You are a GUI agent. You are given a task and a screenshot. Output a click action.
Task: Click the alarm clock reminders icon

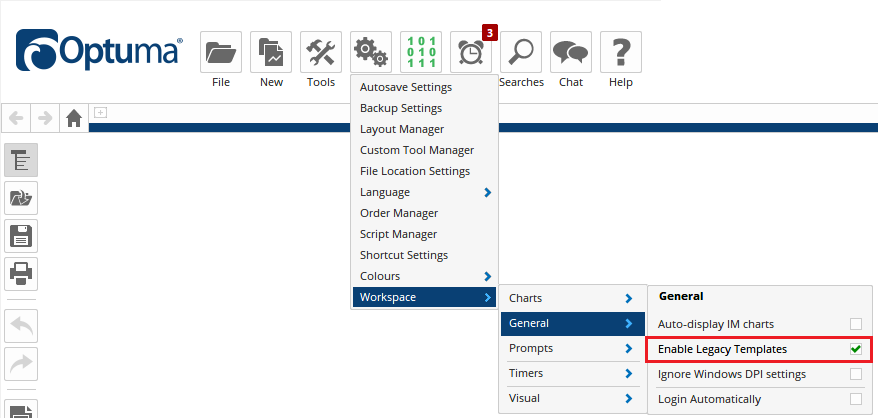471,52
